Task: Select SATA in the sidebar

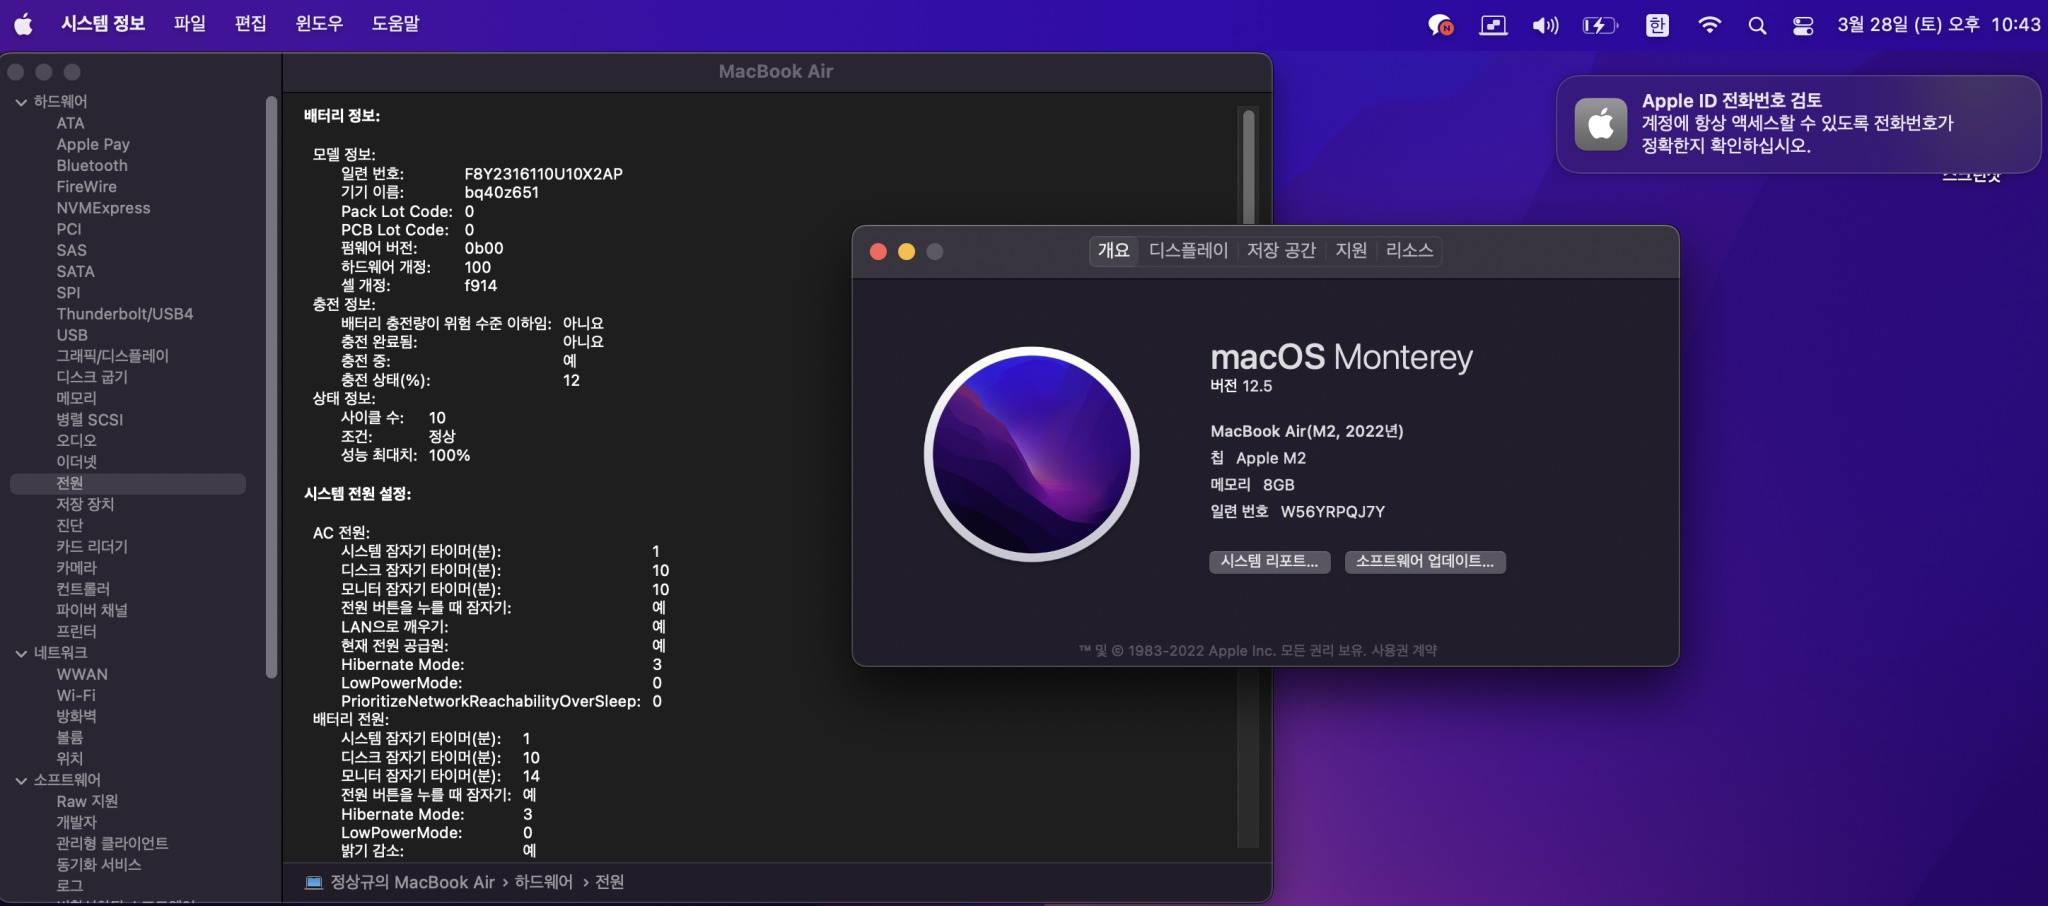Action: click(x=75, y=272)
